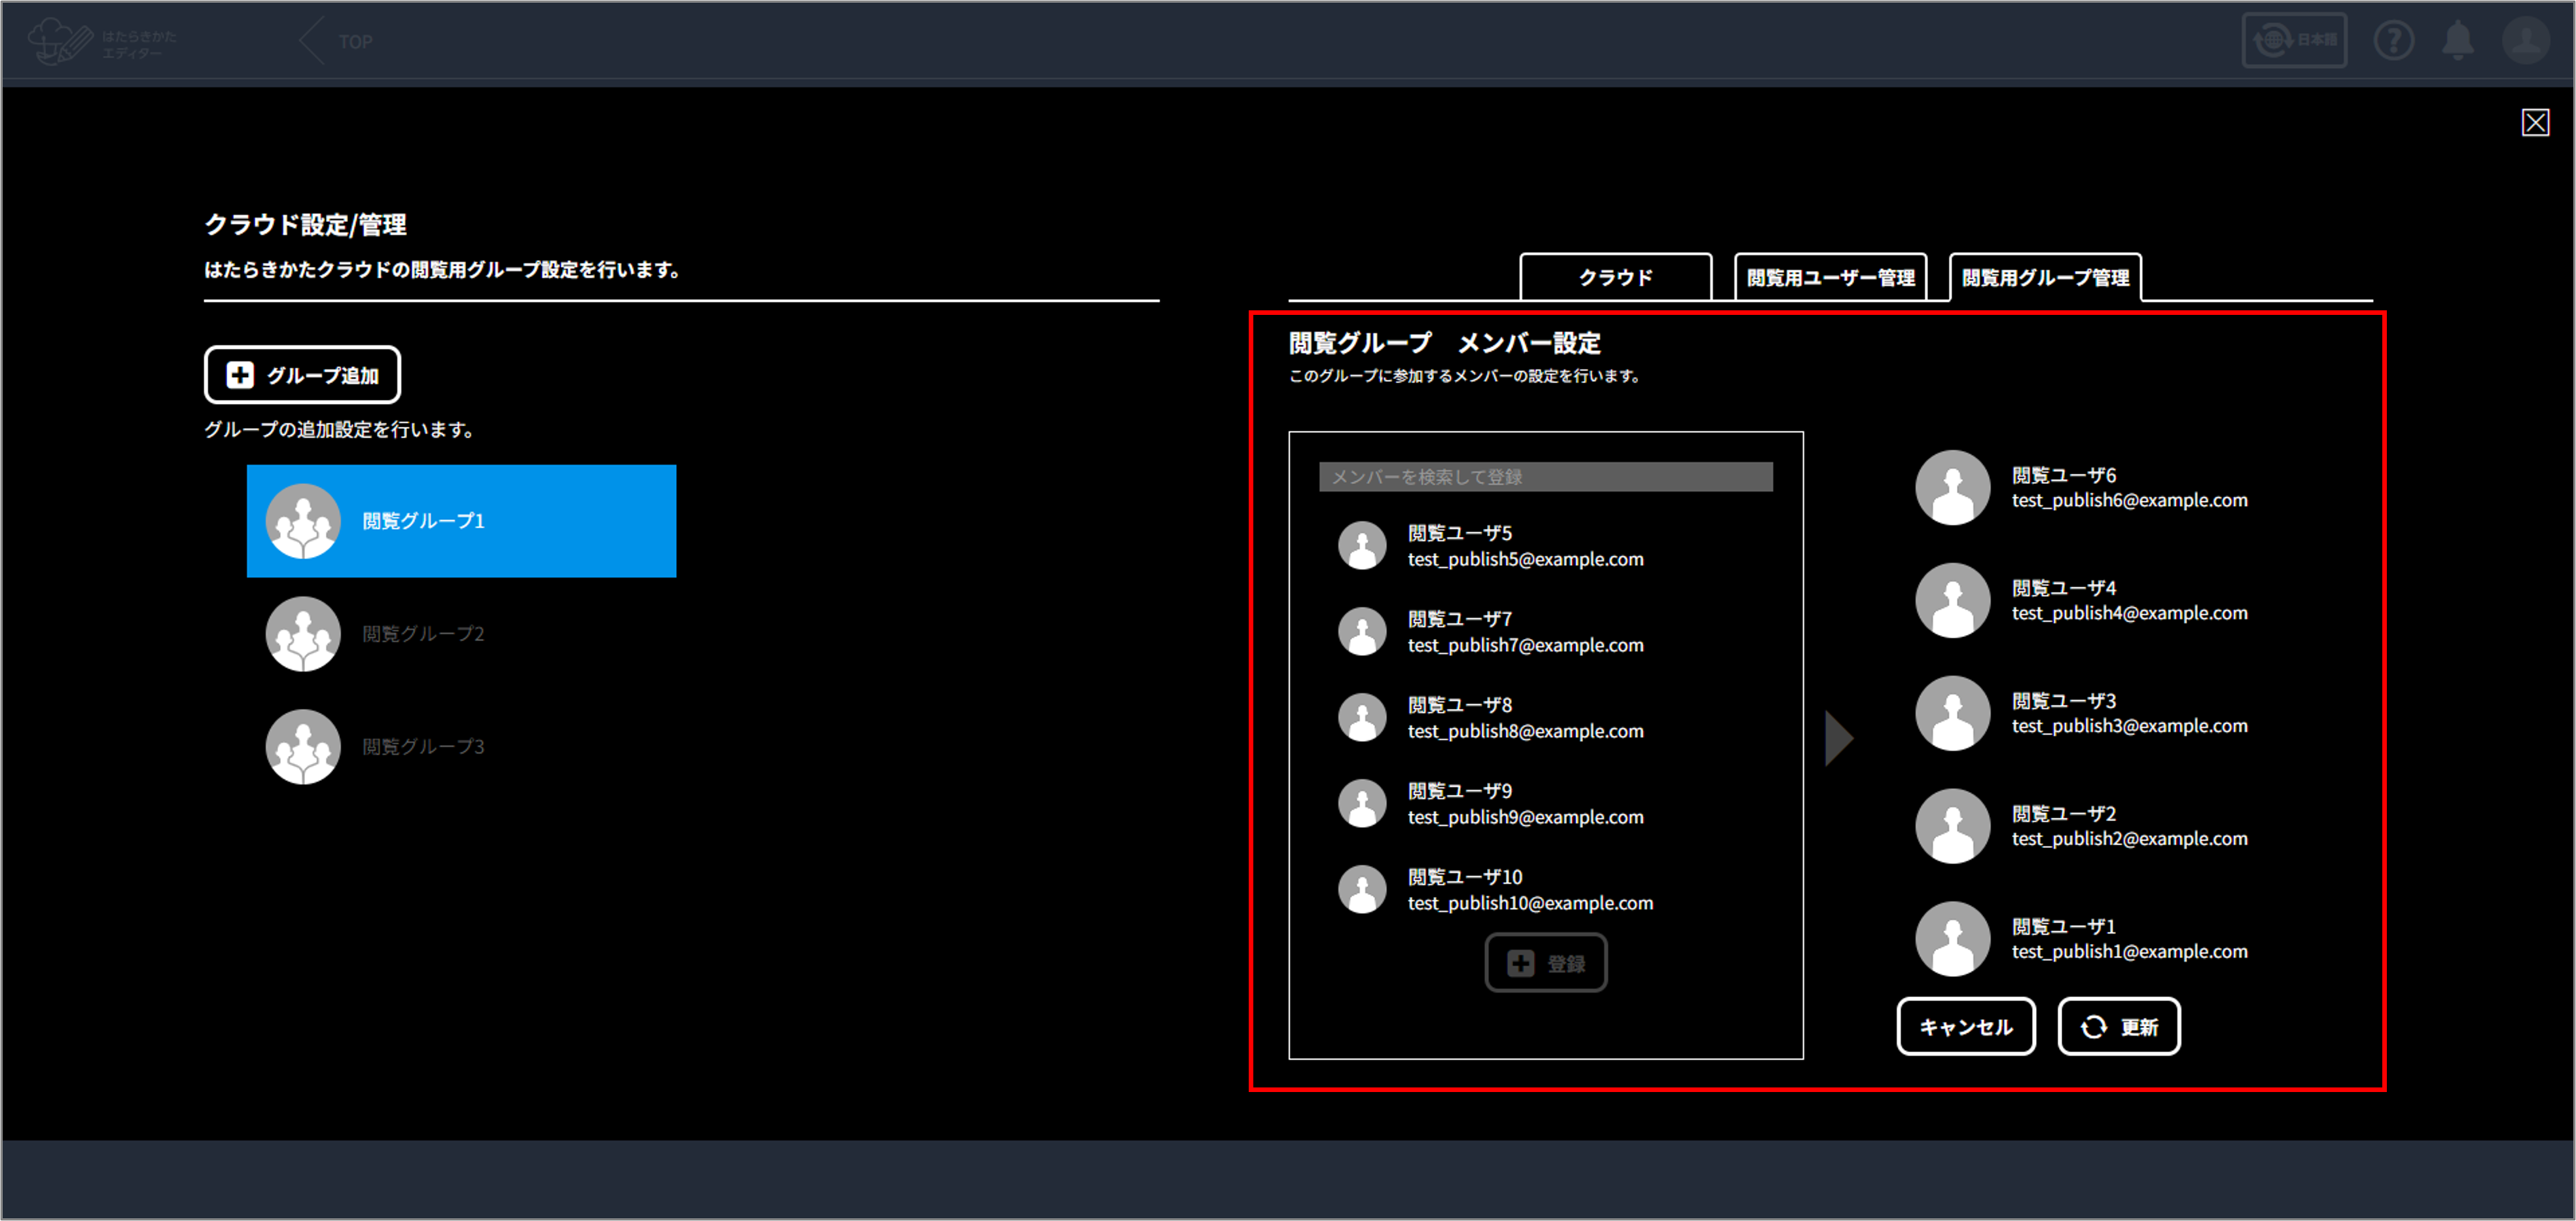This screenshot has height=1221, width=2576.
Task: Click the 閲覧グループ3 group avatar icon
Action: 303,747
